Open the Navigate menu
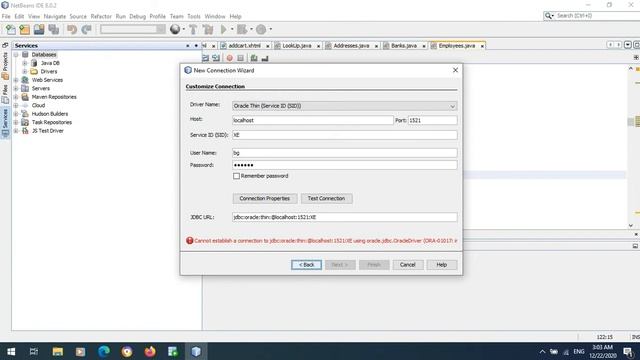Screen dimensions: 640x360 [x=55, y=16]
